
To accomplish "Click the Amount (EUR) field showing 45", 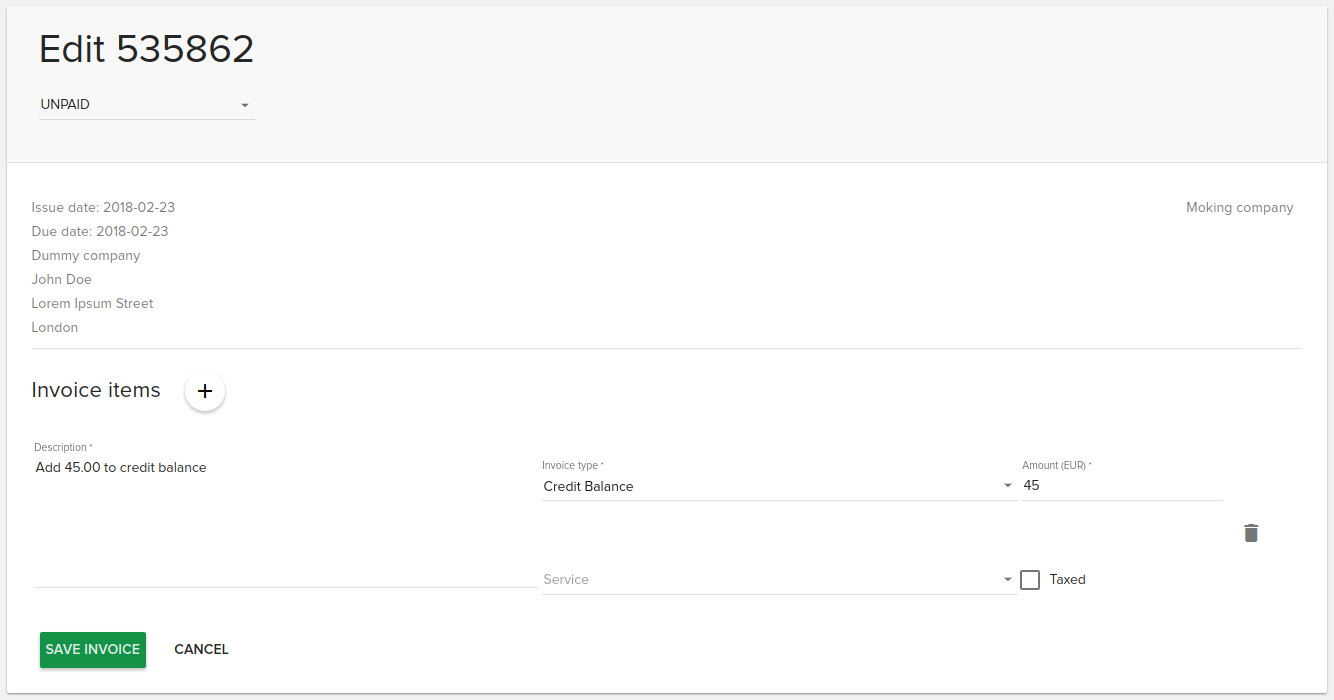I will pyautogui.click(x=1120, y=485).
